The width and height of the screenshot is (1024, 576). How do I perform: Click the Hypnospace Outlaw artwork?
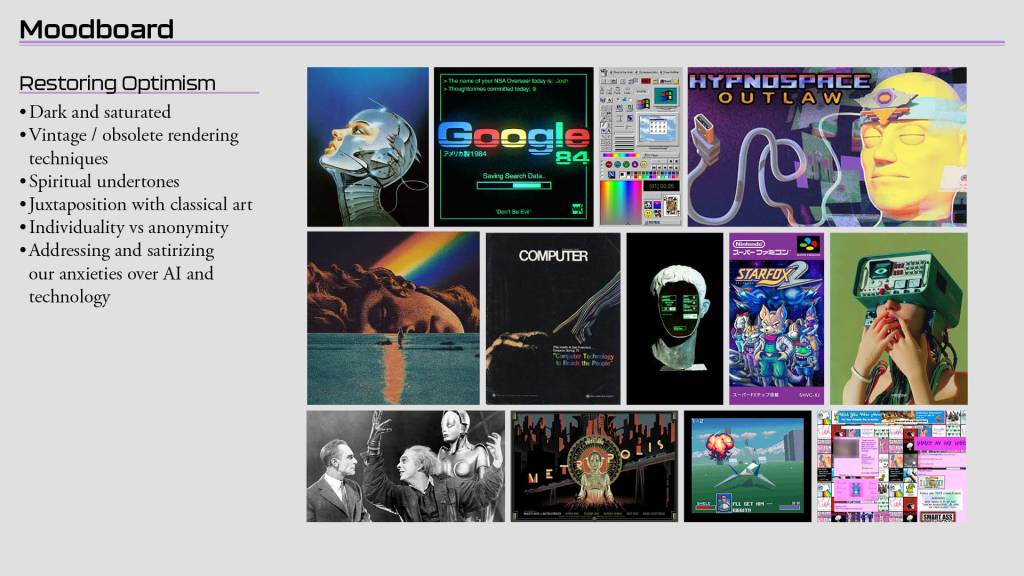(x=826, y=147)
